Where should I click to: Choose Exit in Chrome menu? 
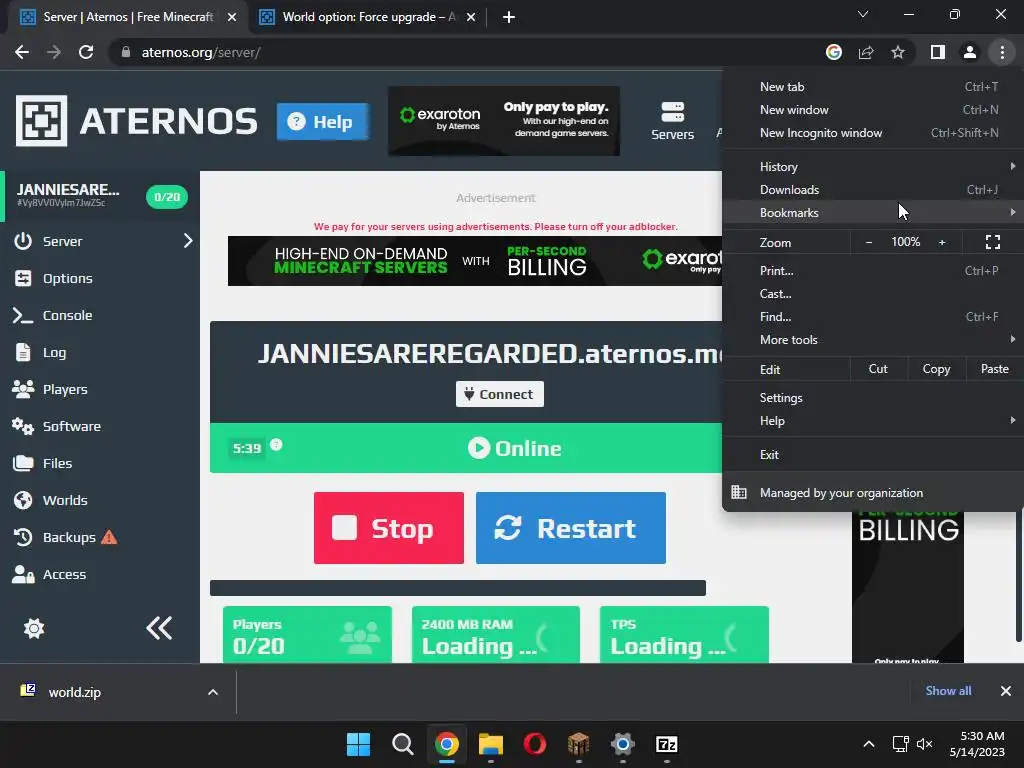tap(872, 455)
